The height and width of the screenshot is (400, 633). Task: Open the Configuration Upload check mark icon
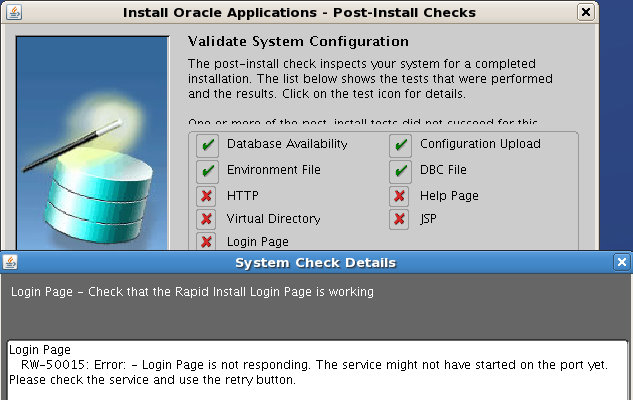(x=400, y=144)
